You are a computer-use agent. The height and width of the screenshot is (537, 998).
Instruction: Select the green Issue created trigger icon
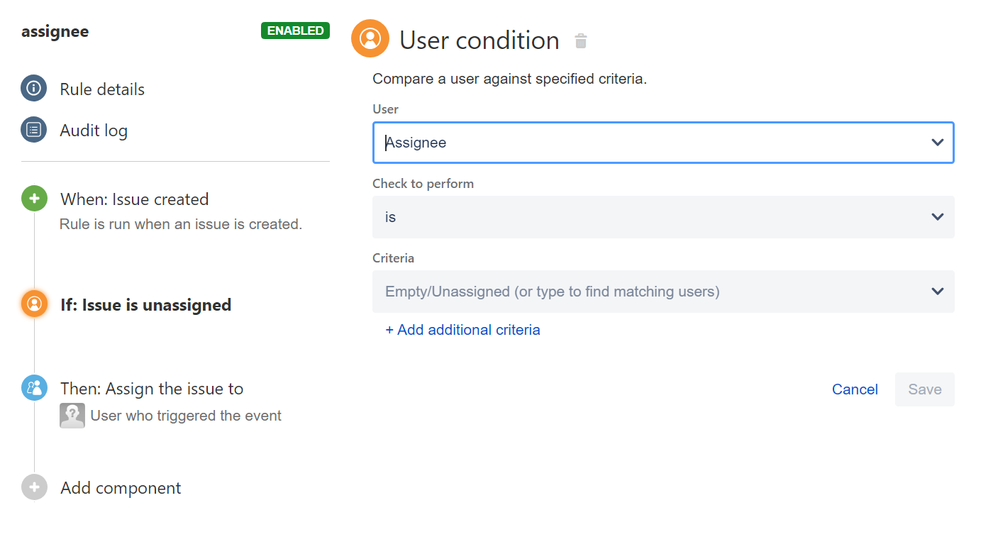click(x=34, y=199)
